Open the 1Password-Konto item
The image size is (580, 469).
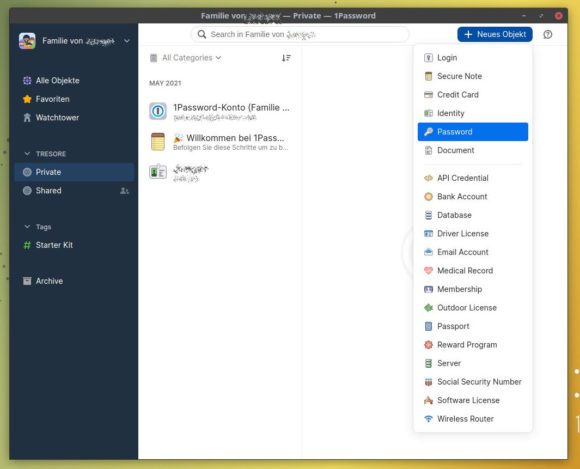[x=220, y=111]
